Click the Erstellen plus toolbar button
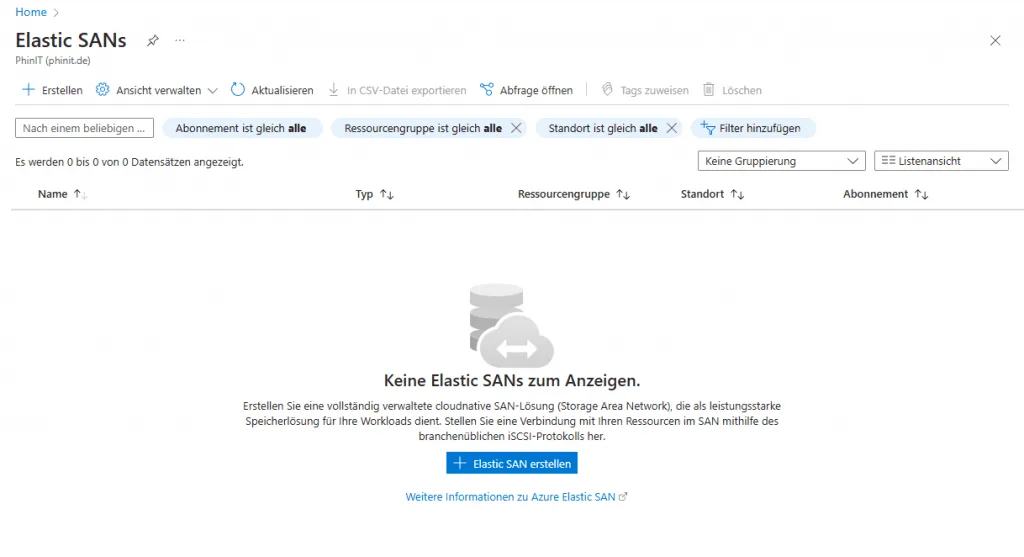 pos(52,90)
